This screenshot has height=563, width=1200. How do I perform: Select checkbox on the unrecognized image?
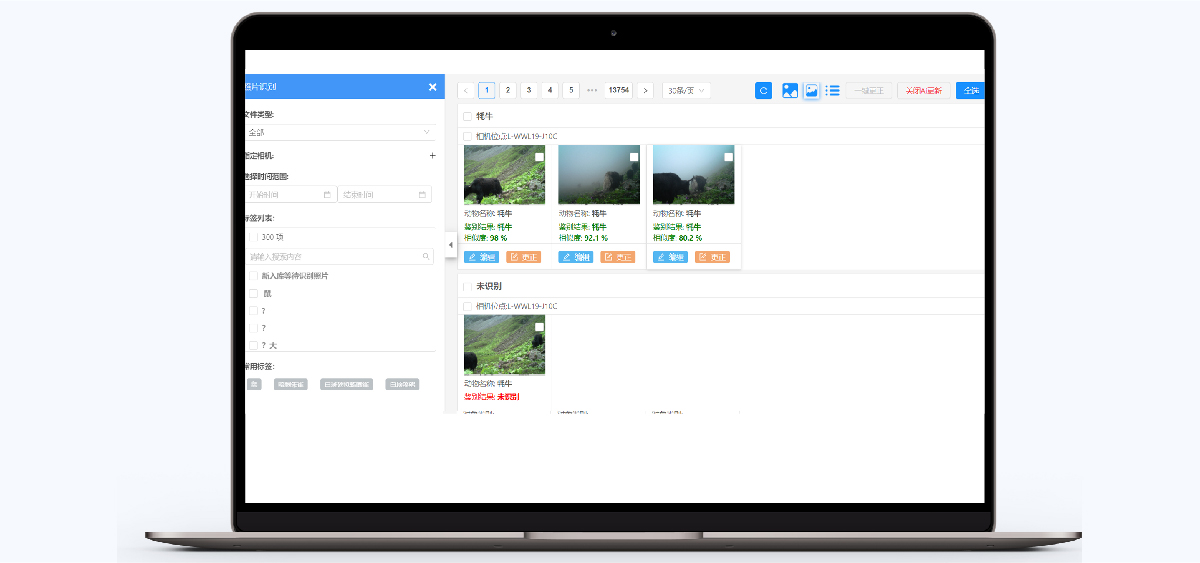pos(539,327)
